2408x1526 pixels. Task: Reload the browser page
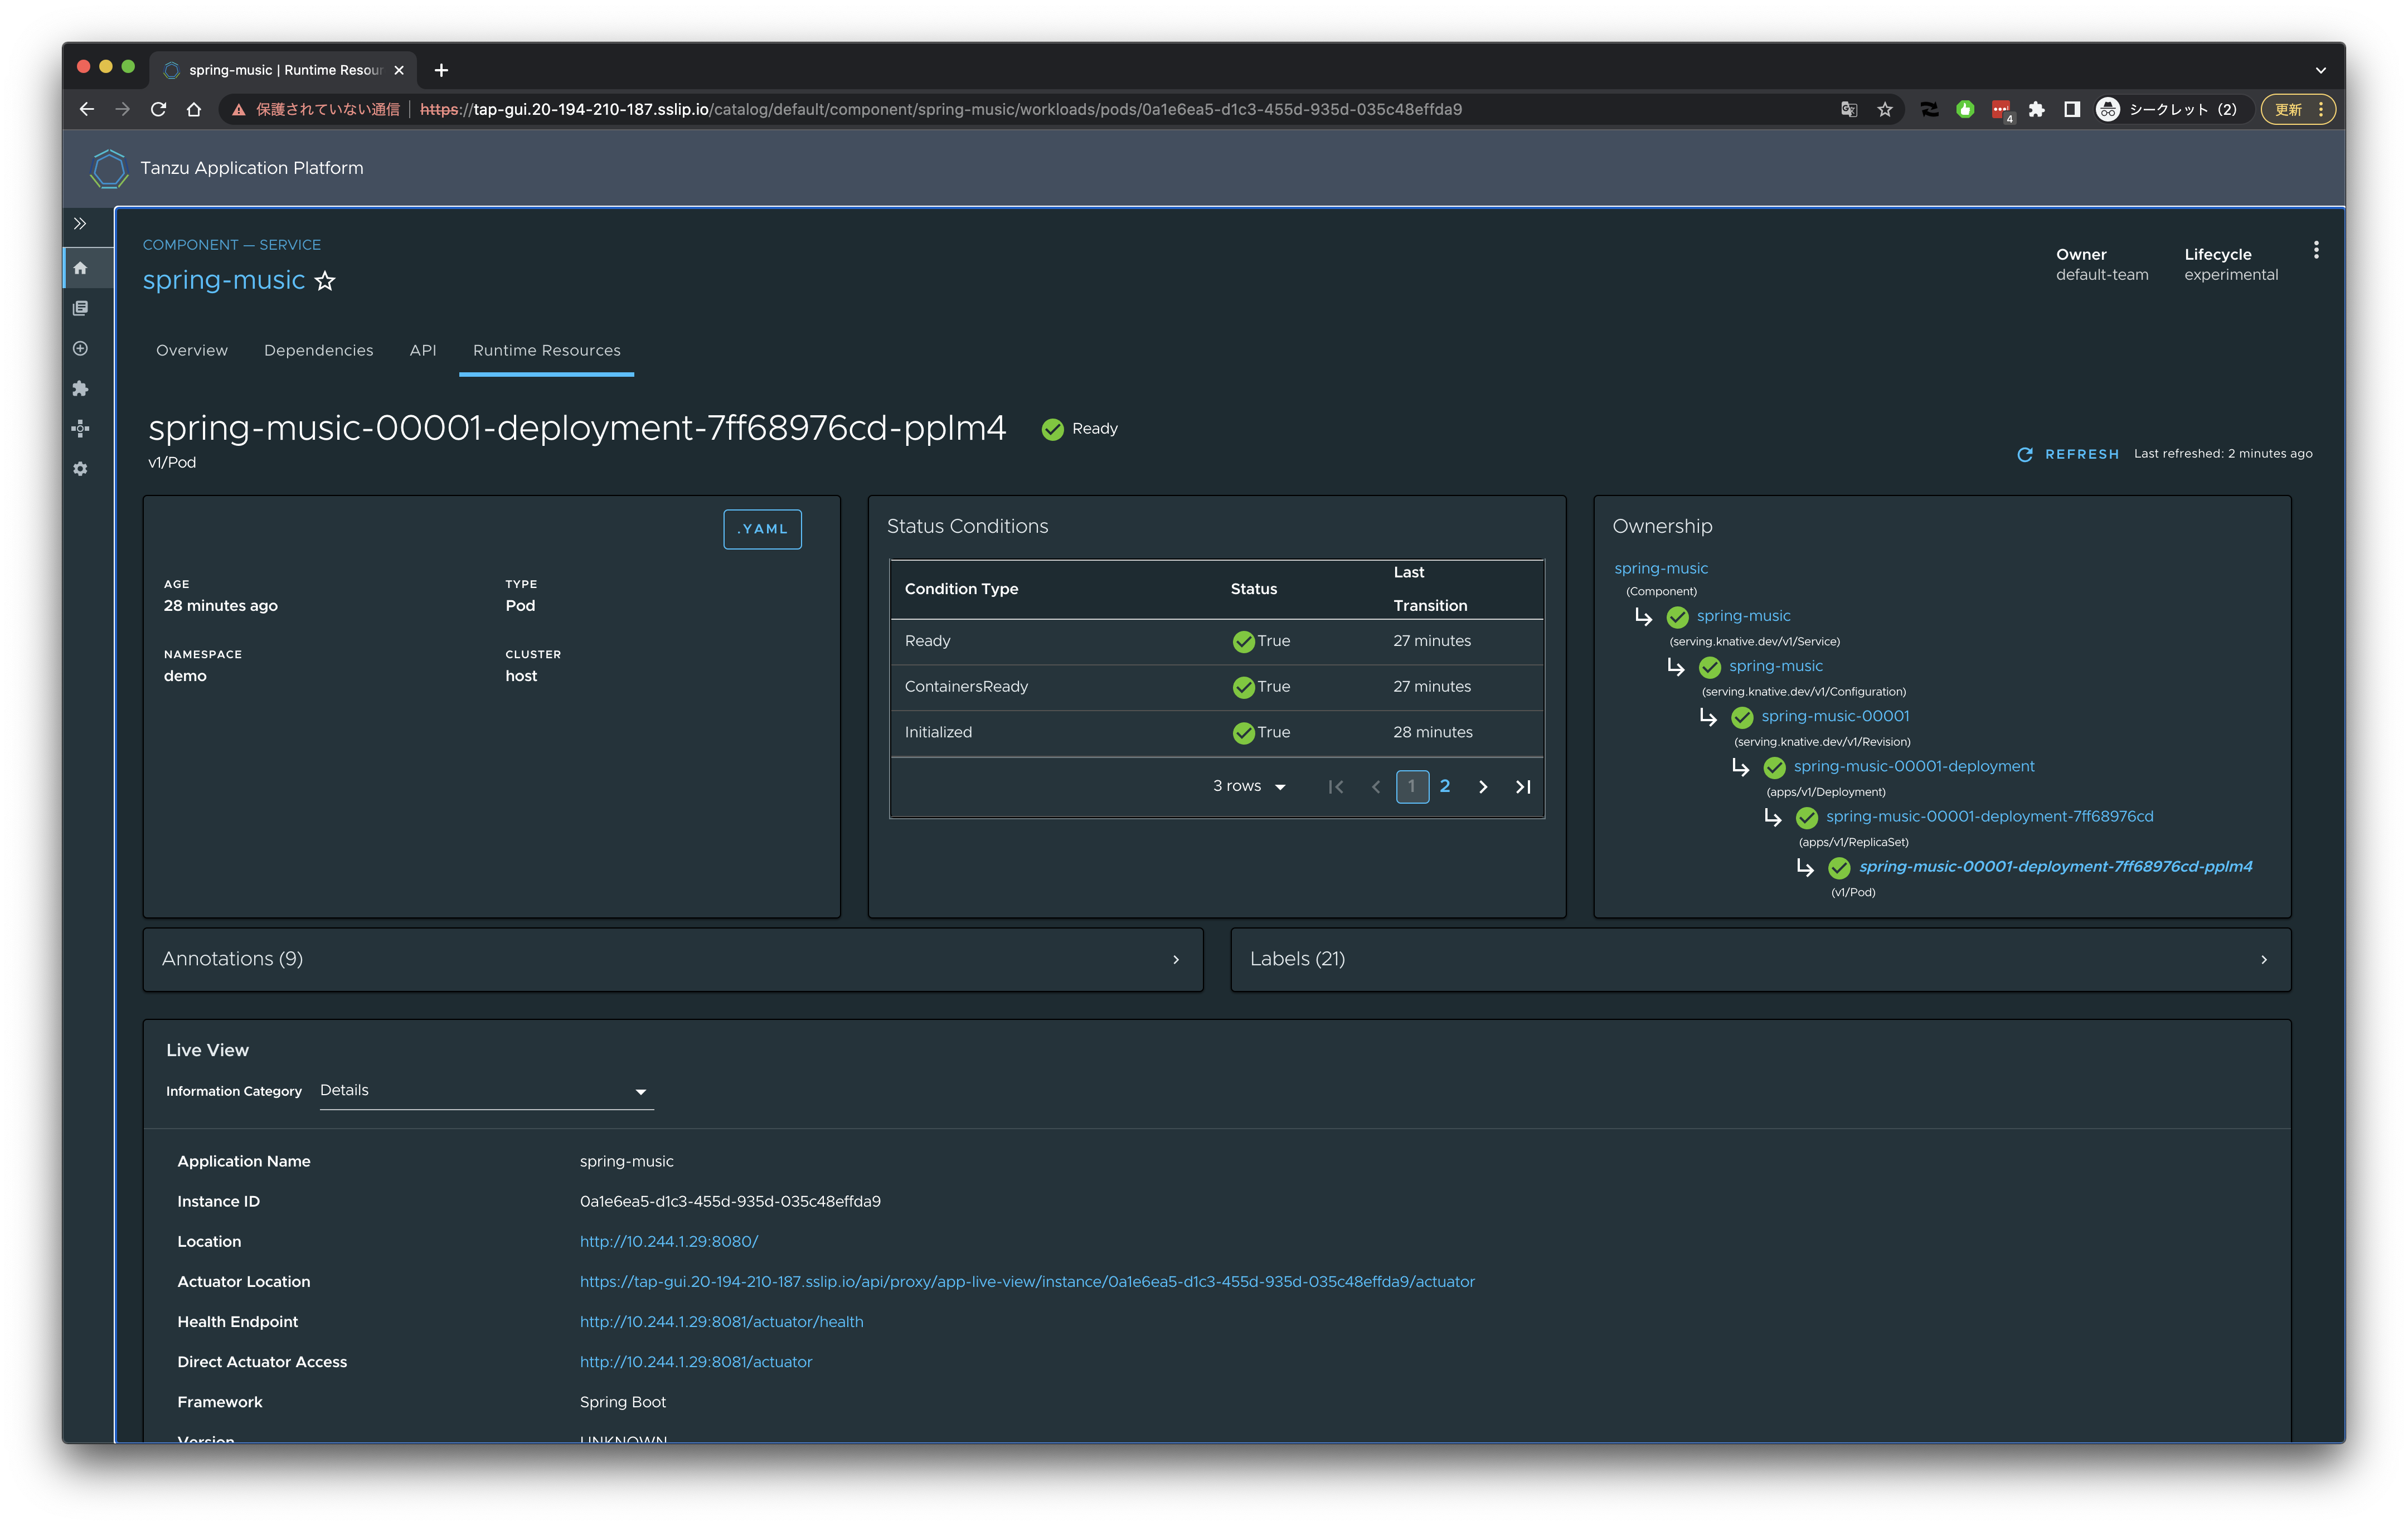158,109
